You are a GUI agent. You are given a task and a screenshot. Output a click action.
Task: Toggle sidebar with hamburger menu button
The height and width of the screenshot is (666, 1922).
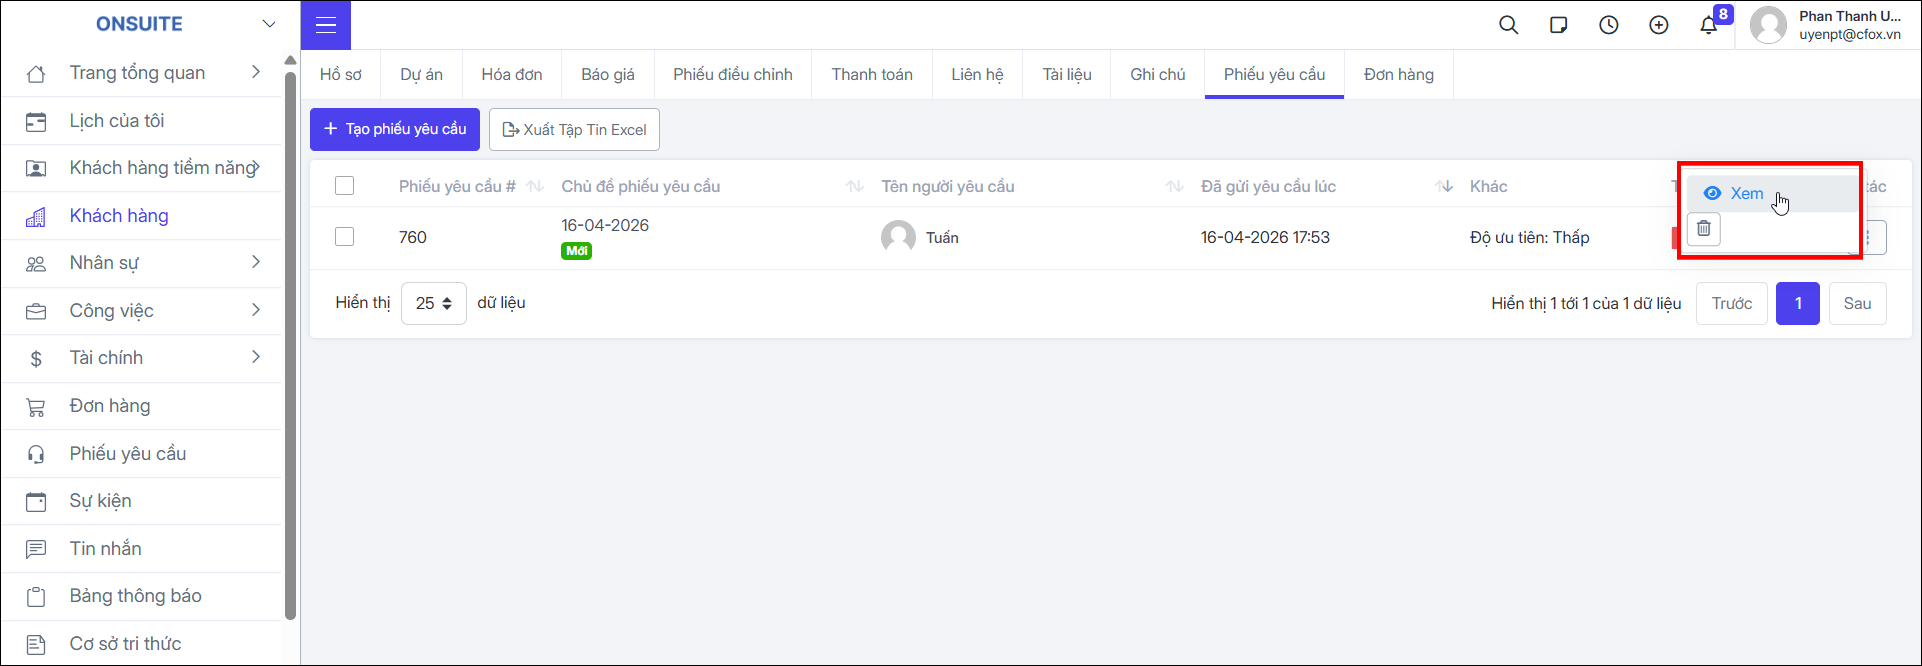coord(326,25)
